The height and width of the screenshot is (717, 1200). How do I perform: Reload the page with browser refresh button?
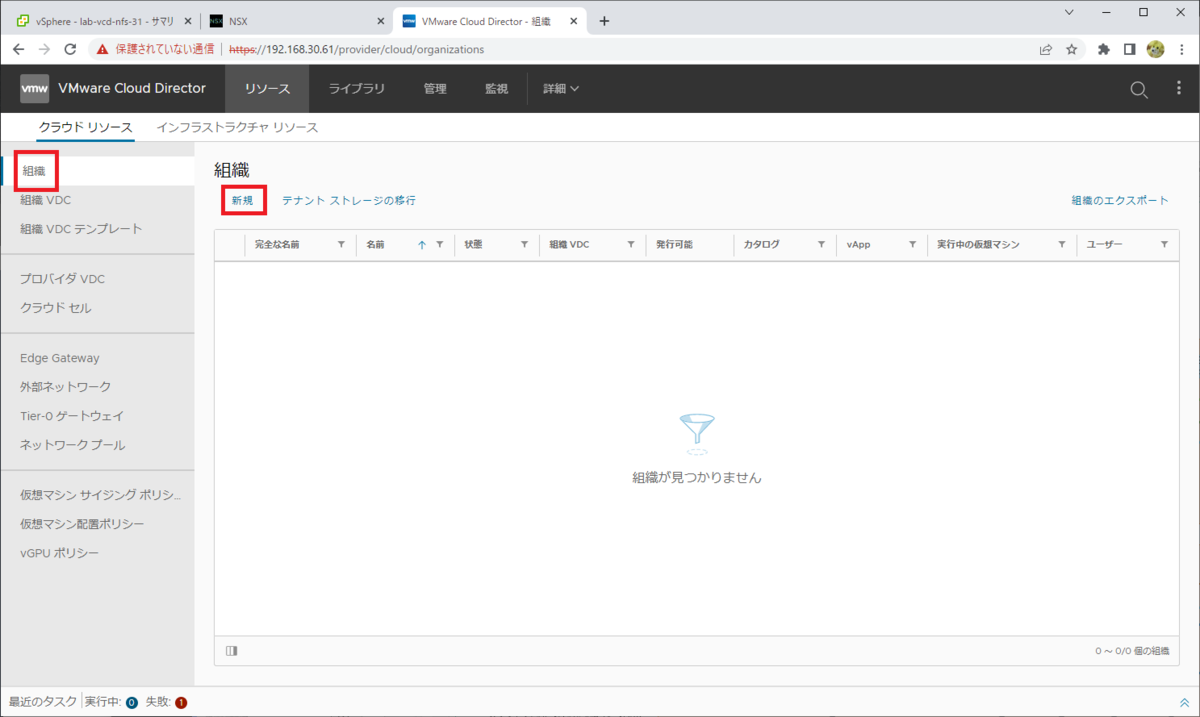click(x=70, y=49)
